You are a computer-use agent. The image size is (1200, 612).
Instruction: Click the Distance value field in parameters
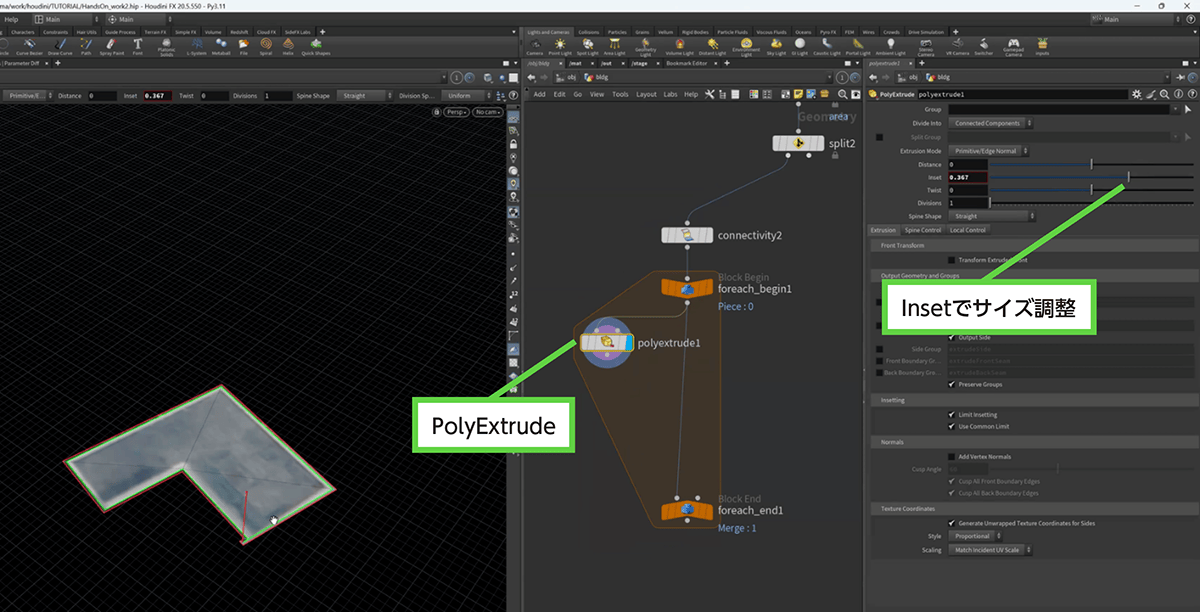tap(967, 164)
